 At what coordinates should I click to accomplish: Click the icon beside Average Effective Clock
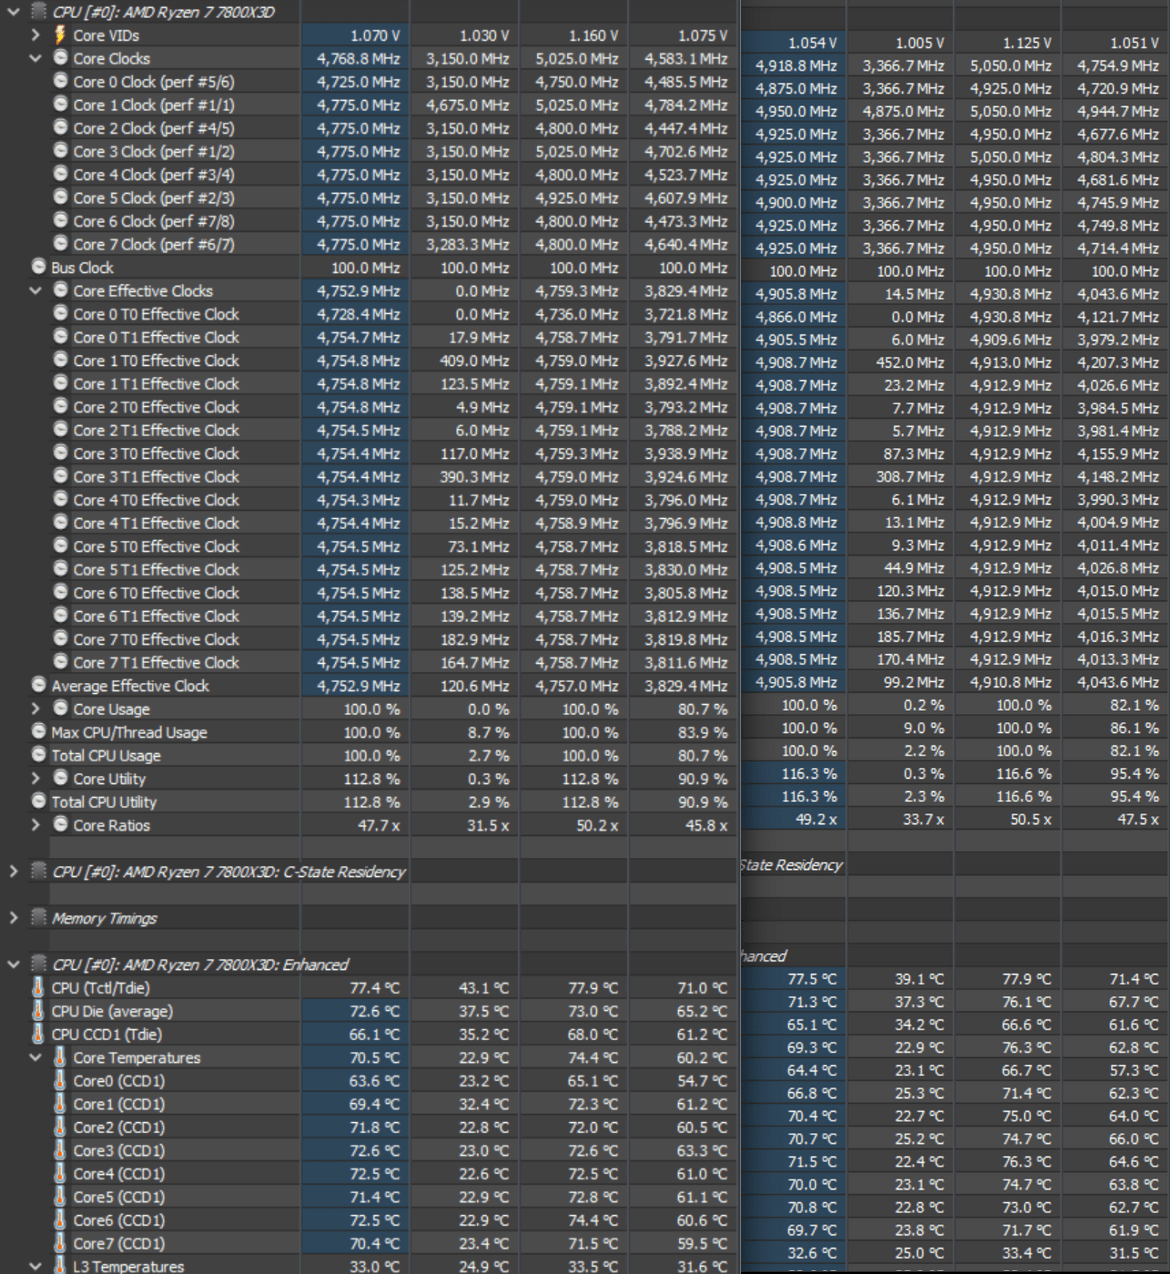click(x=39, y=685)
